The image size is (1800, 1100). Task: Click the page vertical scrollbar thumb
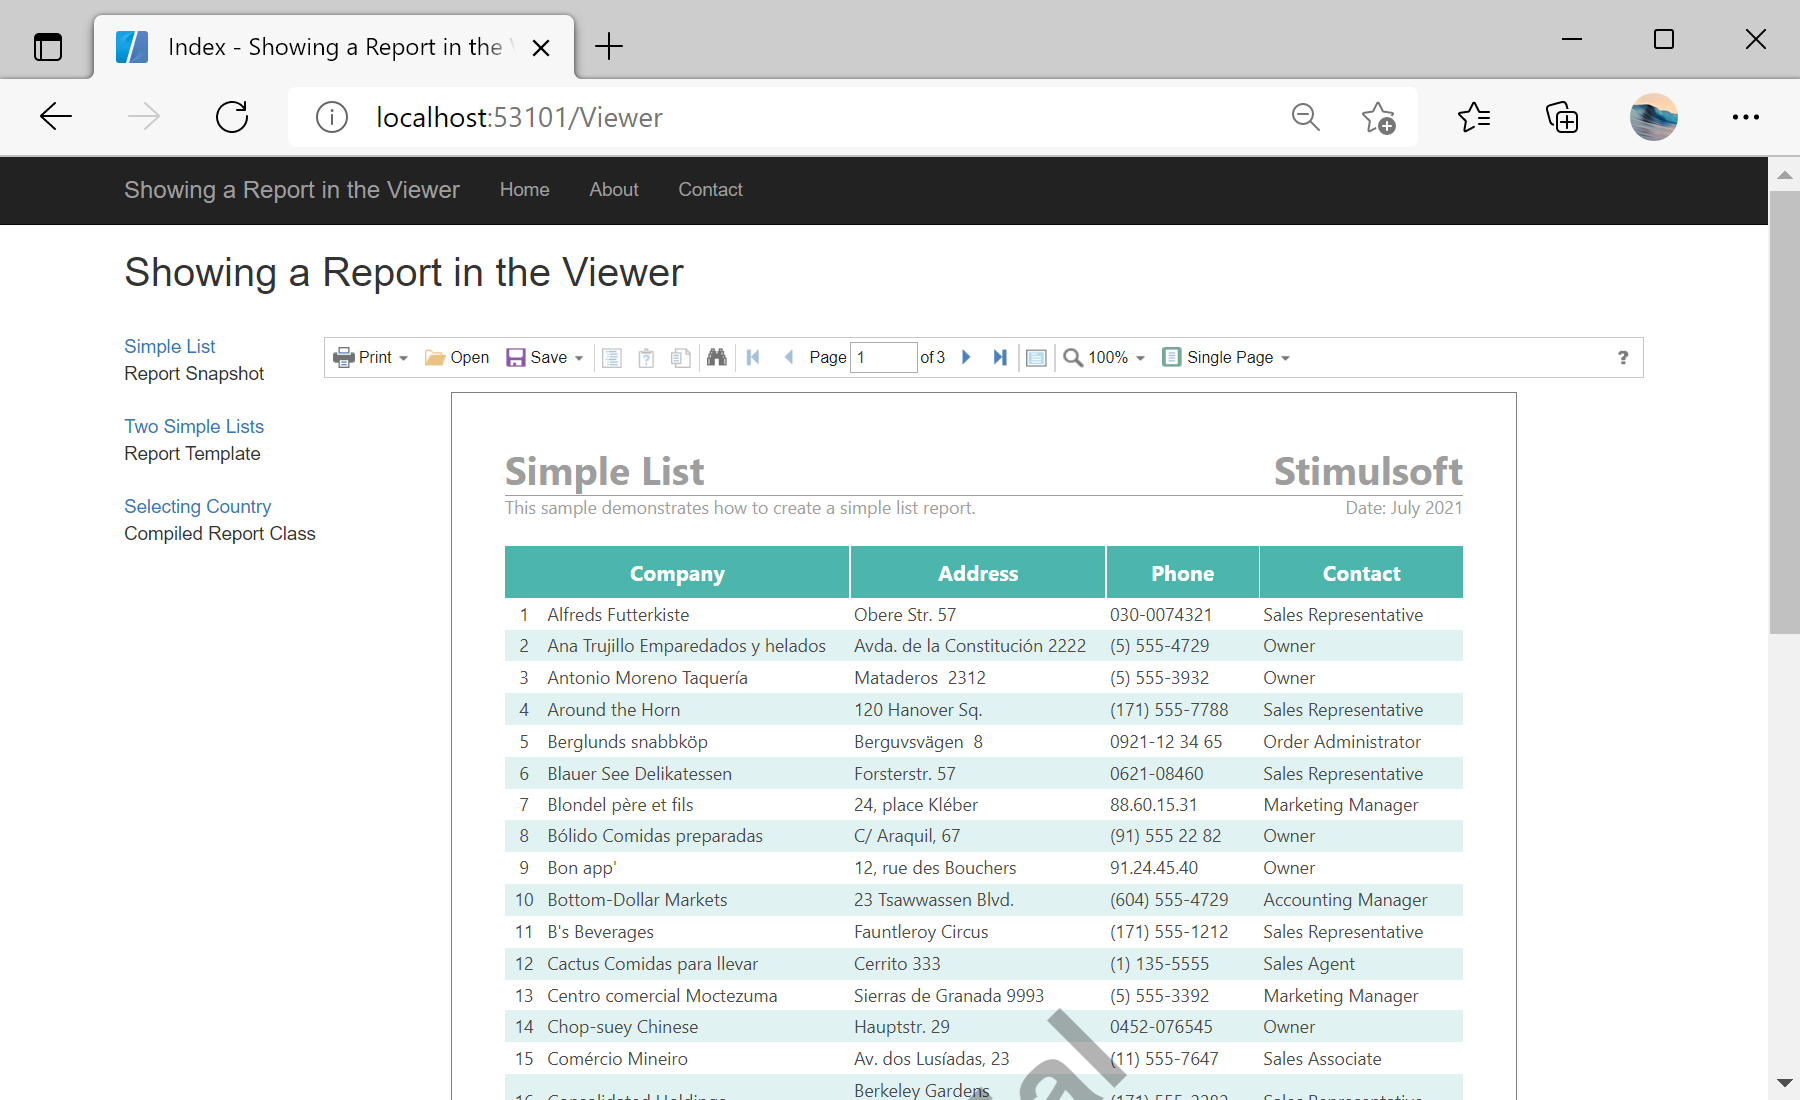1784,411
